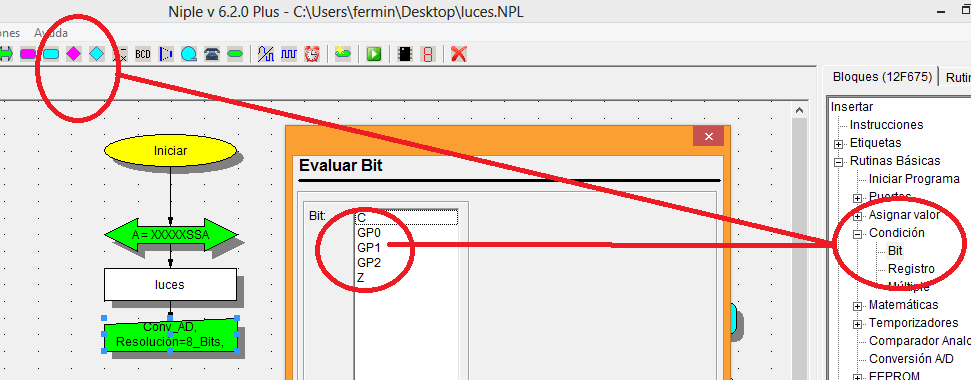Click the alarm clock timer icon
Screen dimensions: 971x380
point(312,54)
